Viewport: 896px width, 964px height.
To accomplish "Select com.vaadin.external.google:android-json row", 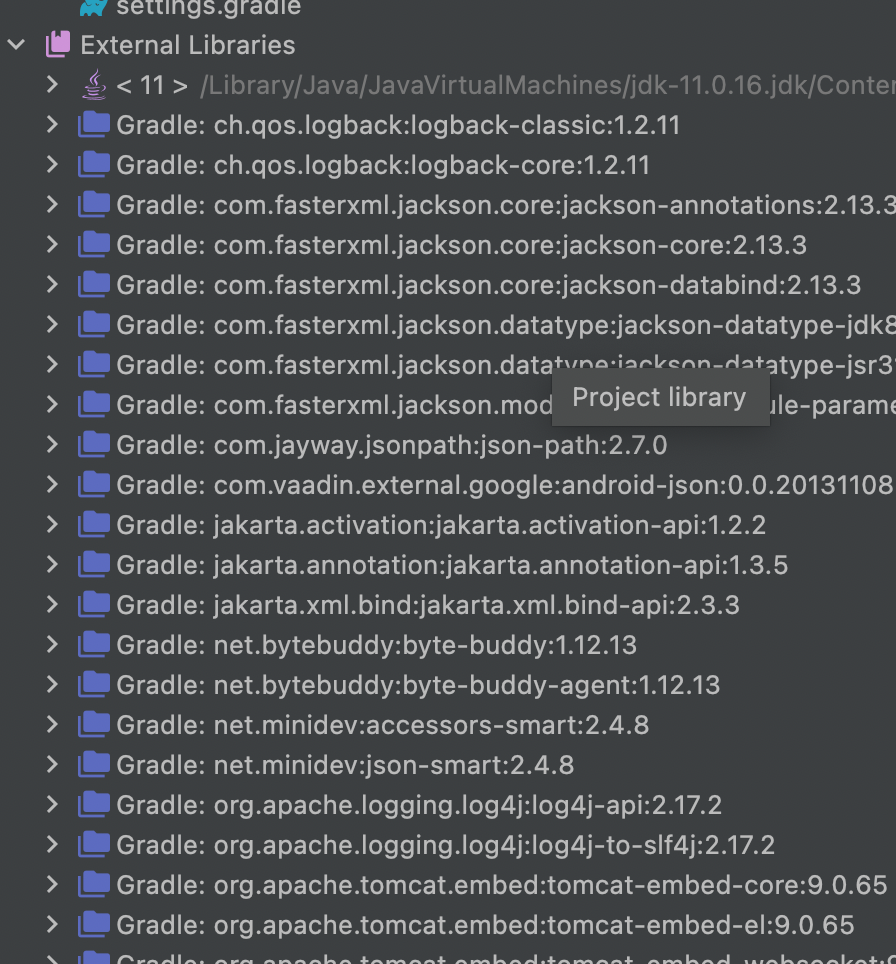I will tap(504, 485).
